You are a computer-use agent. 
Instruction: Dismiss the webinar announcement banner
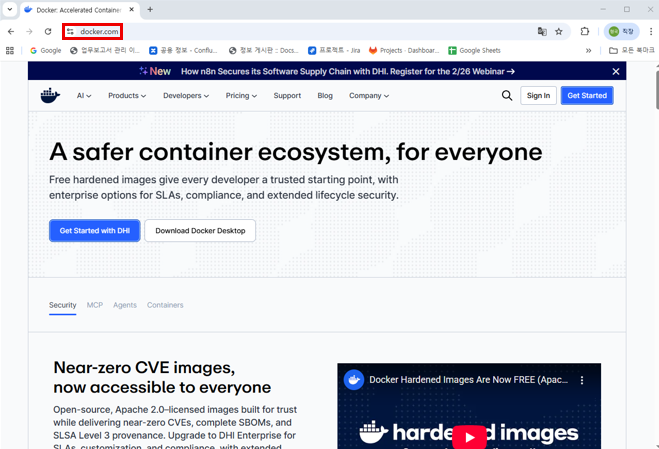pos(616,72)
